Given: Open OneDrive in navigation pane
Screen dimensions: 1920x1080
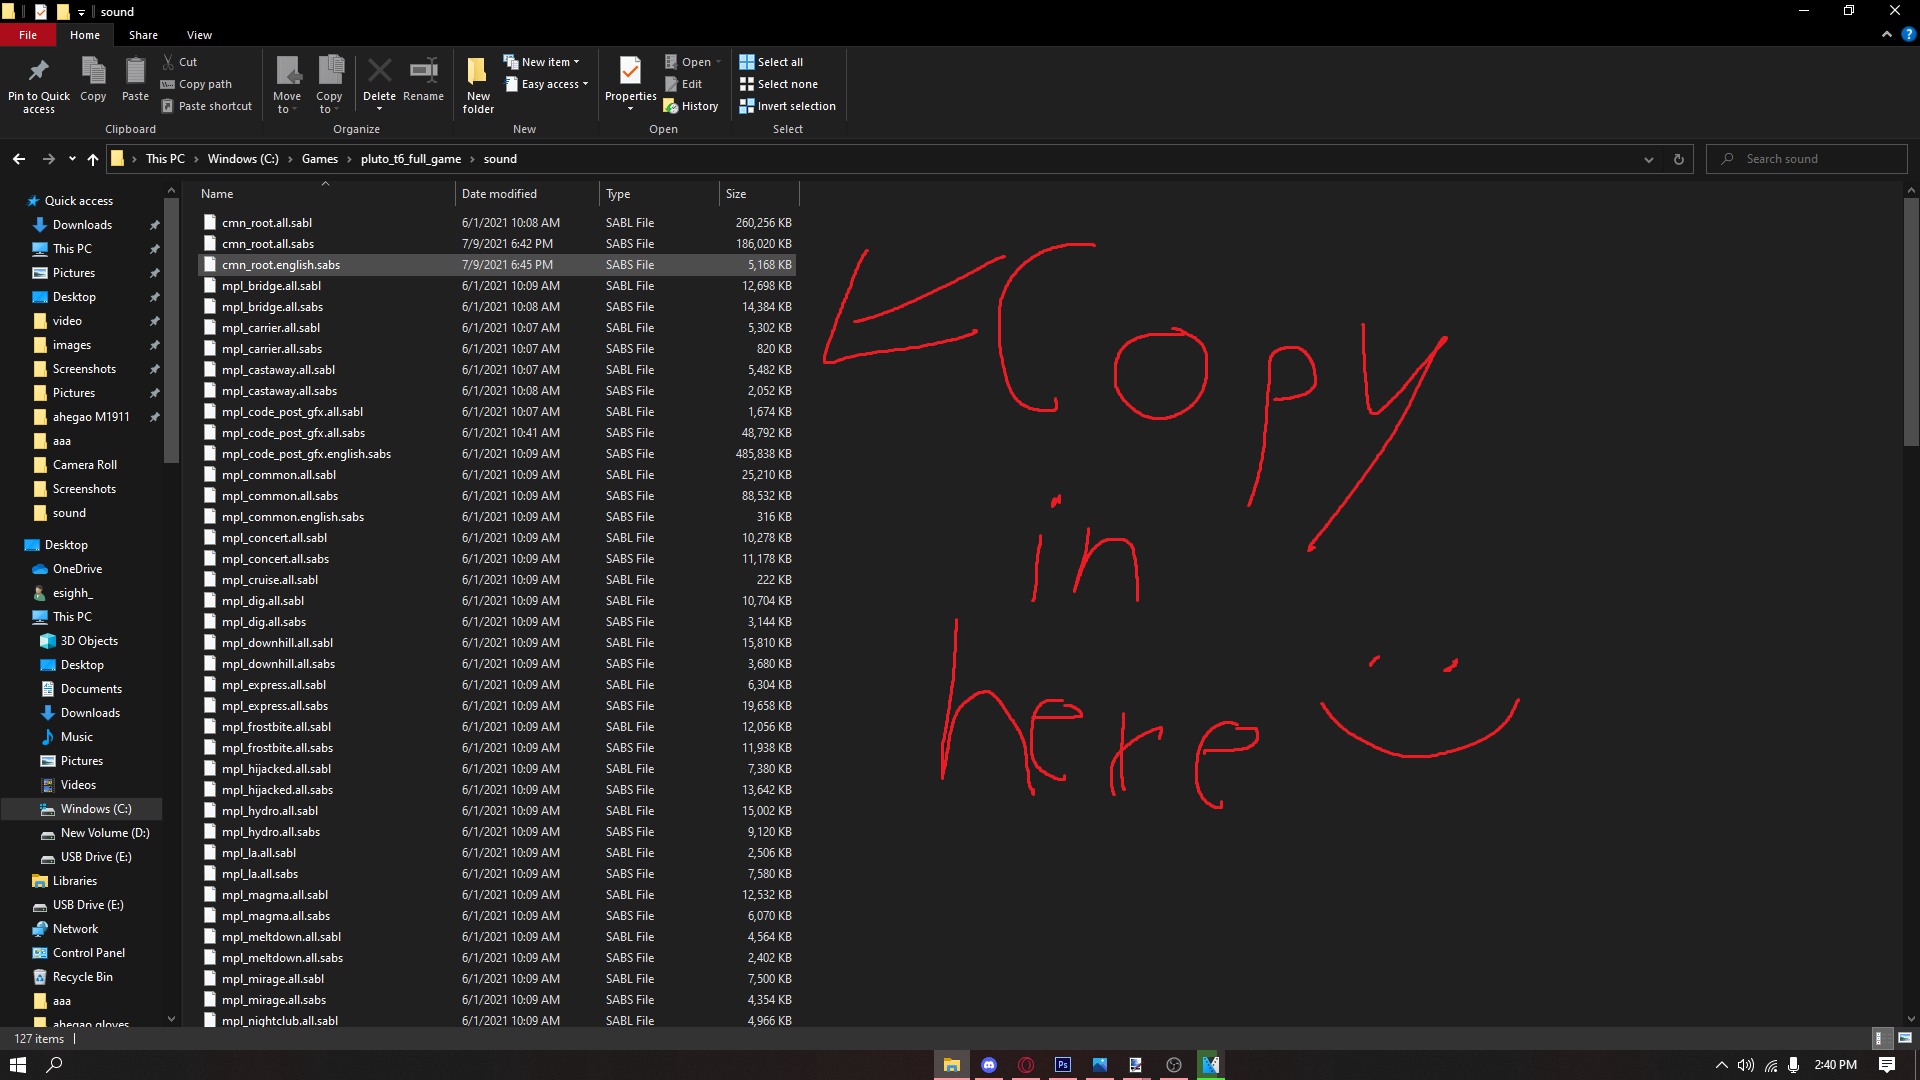Looking at the screenshot, I should pyautogui.click(x=77, y=569).
